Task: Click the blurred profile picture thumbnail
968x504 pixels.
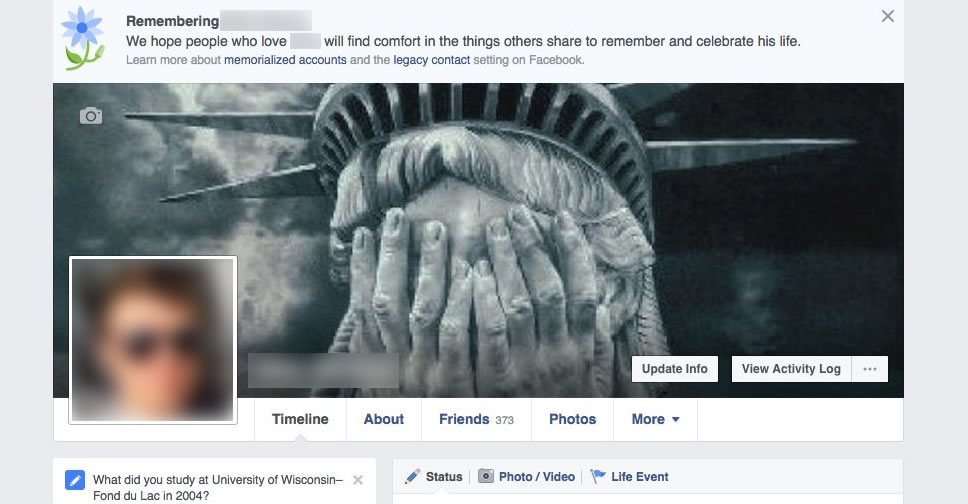Action: tap(153, 340)
